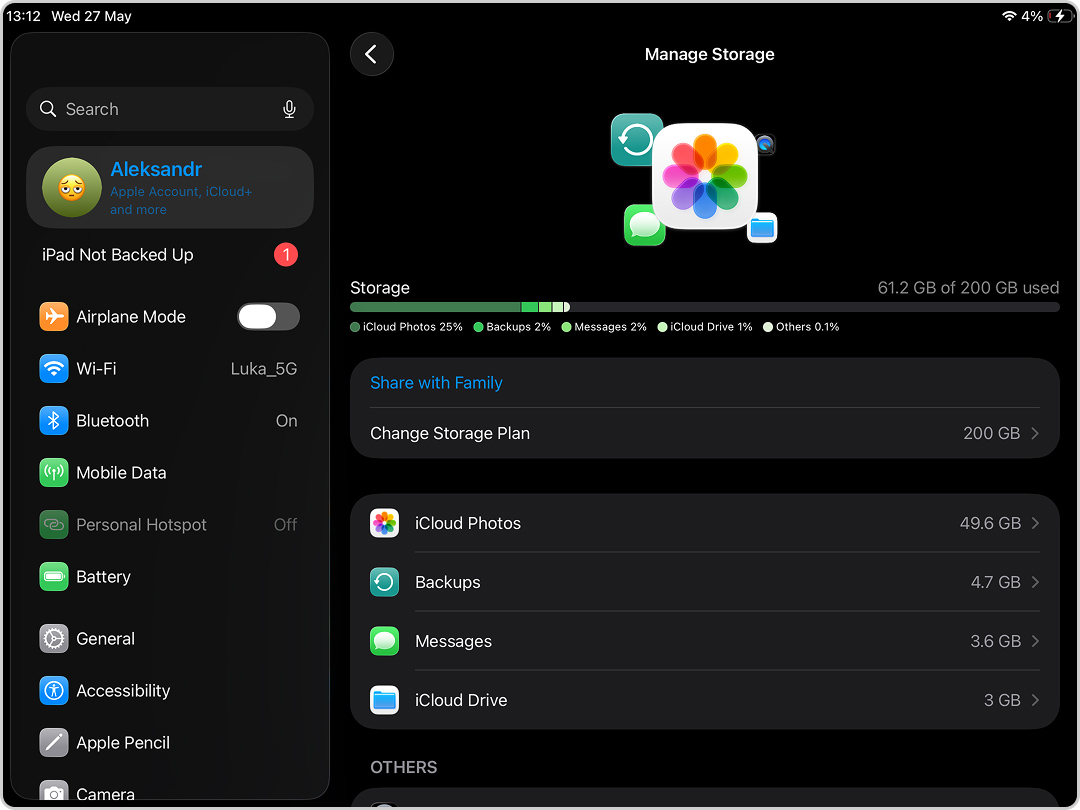Tap the large Photos flower graphic
Screen dimensions: 1080x810
(705, 176)
